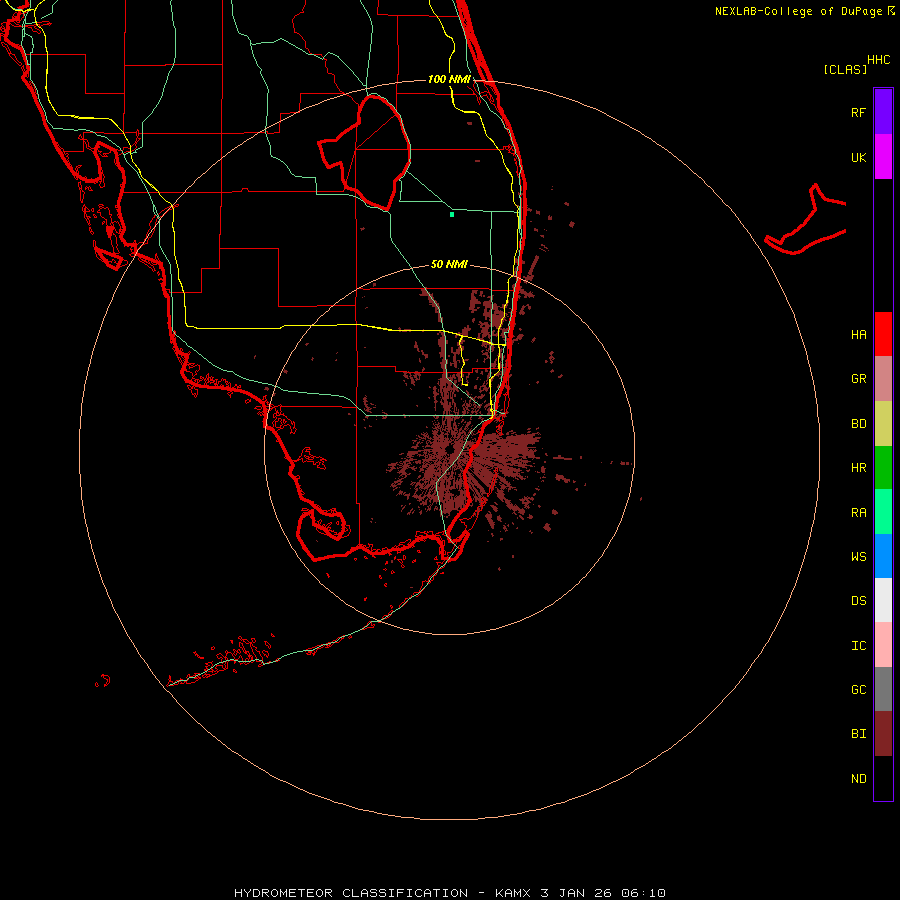Click the DS white legend swatch
Screen dimensions: 900x900
[883, 600]
